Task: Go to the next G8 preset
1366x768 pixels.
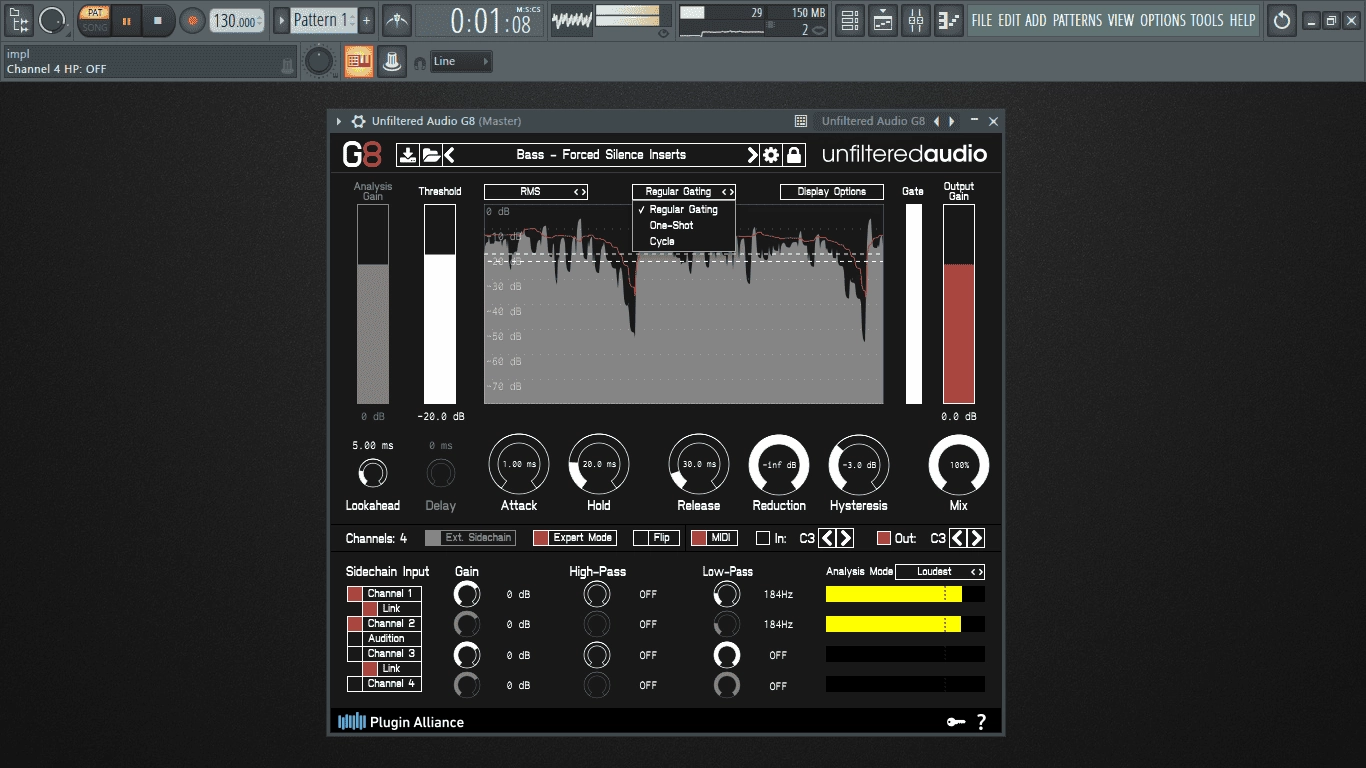Action: (752, 155)
